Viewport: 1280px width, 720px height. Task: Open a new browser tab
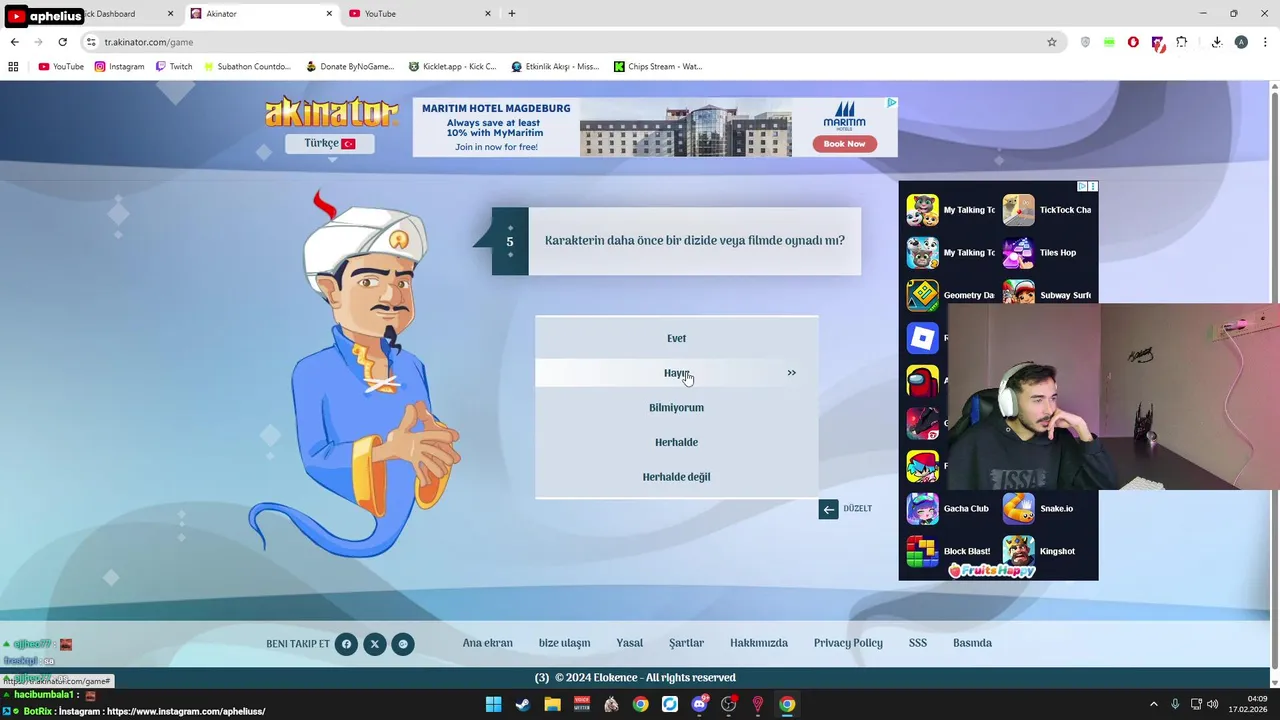(x=512, y=14)
